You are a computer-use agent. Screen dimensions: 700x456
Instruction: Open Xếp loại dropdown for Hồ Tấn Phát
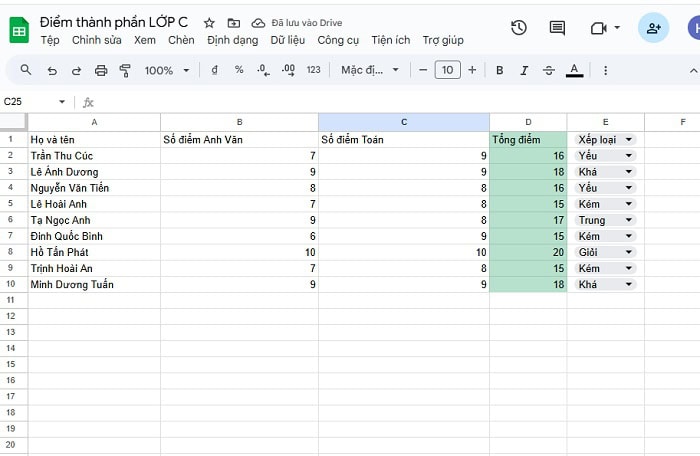[x=629, y=252]
